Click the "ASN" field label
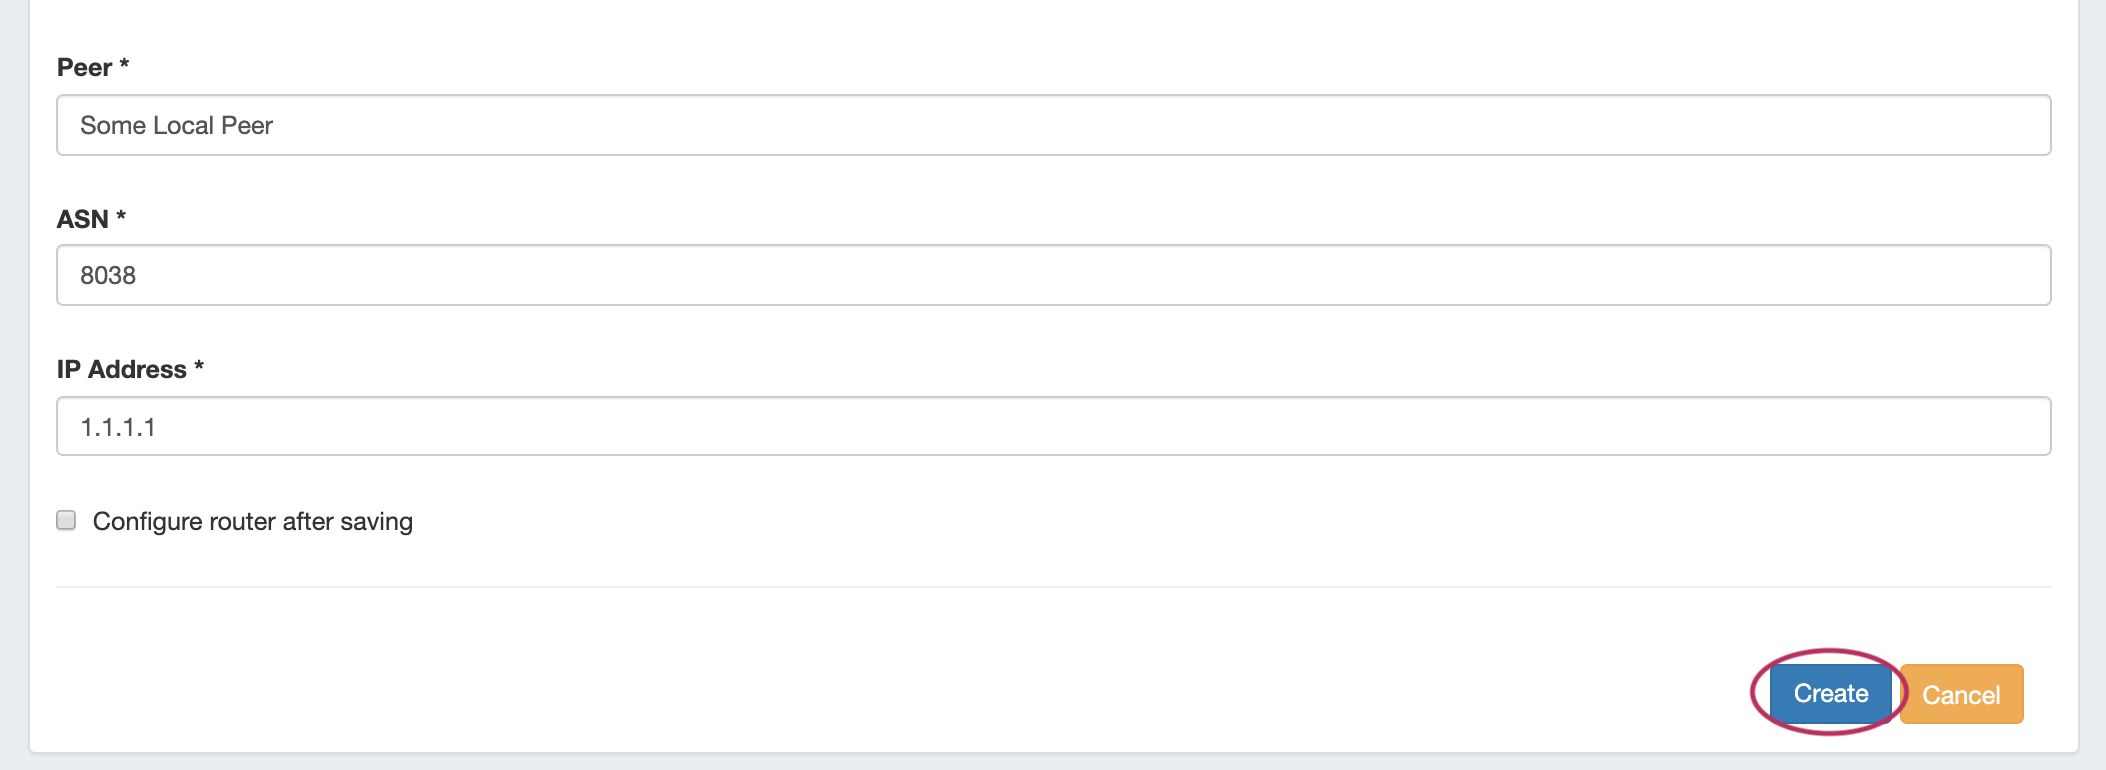 82,219
